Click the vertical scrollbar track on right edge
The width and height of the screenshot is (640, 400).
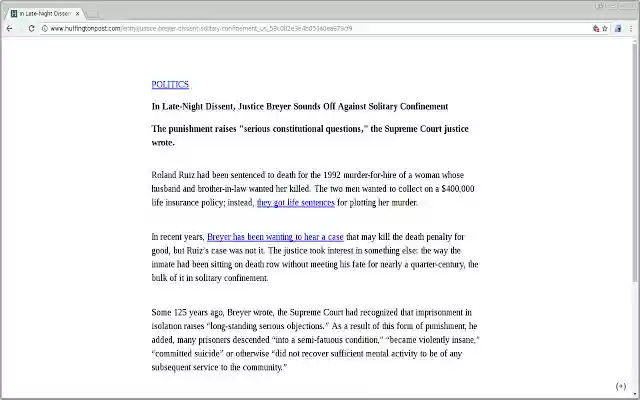635,250
